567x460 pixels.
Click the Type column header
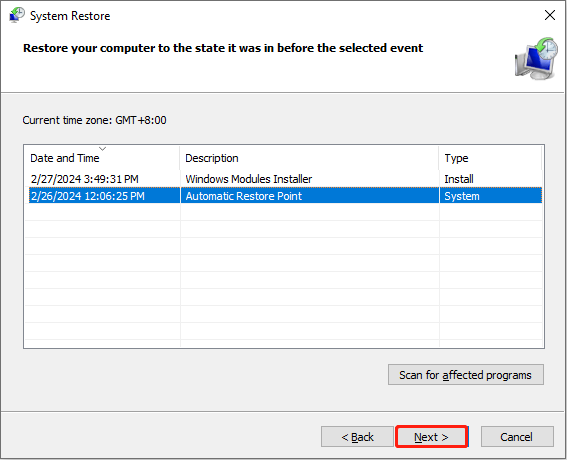pos(491,158)
